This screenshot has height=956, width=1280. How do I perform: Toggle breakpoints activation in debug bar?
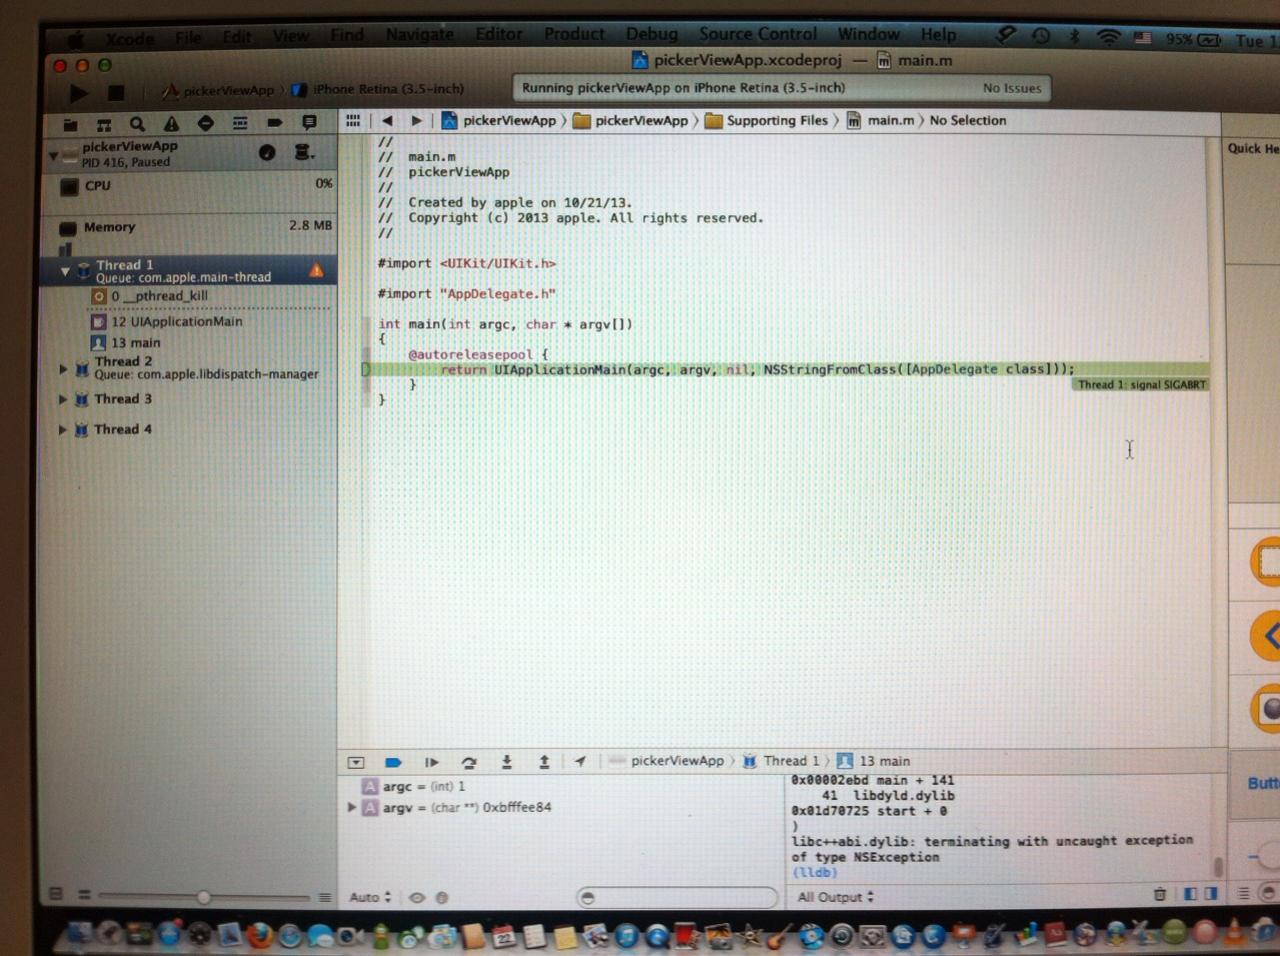[393, 762]
